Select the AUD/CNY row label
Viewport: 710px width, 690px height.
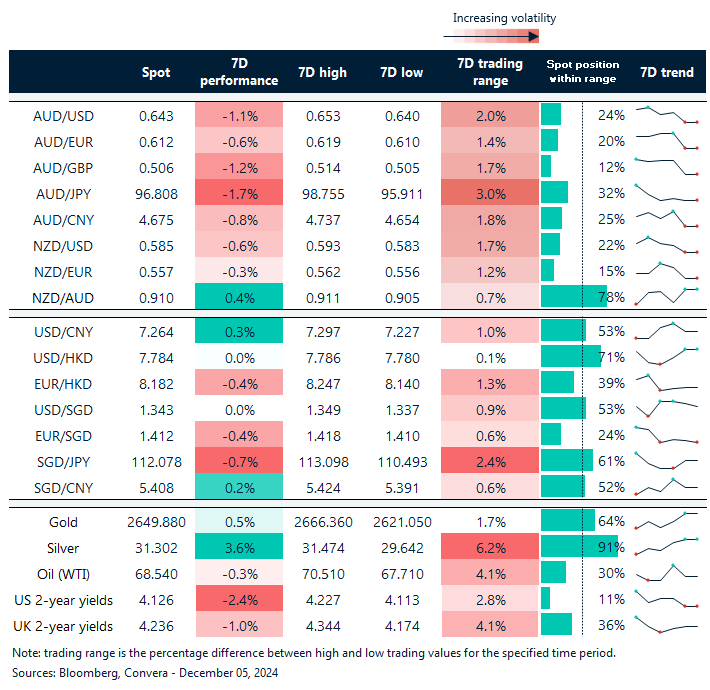tap(63, 220)
